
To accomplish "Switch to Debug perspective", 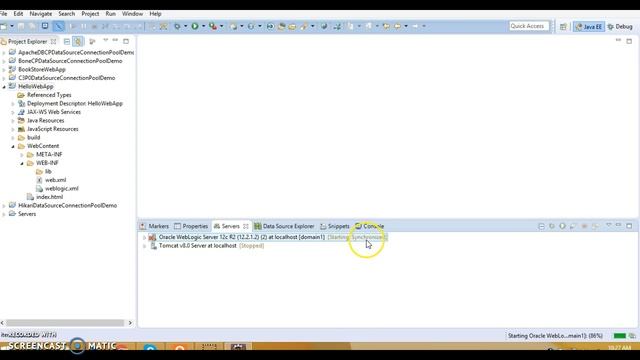I will coord(620,27).
